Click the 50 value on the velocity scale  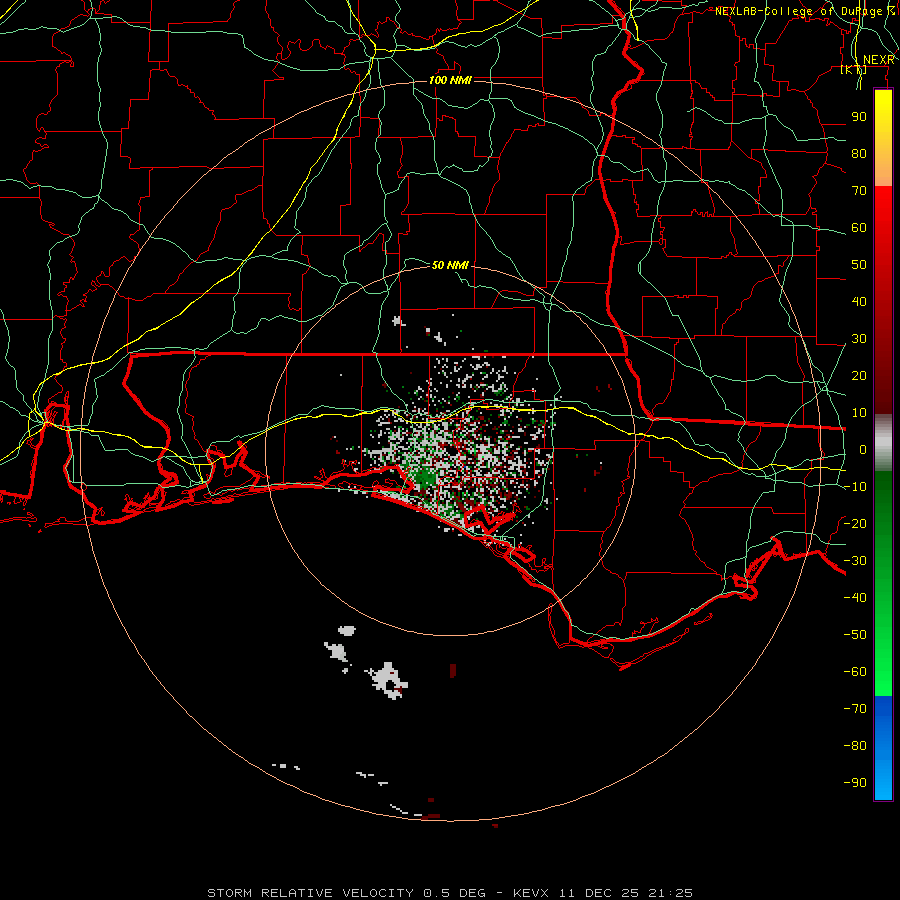(x=859, y=265)
